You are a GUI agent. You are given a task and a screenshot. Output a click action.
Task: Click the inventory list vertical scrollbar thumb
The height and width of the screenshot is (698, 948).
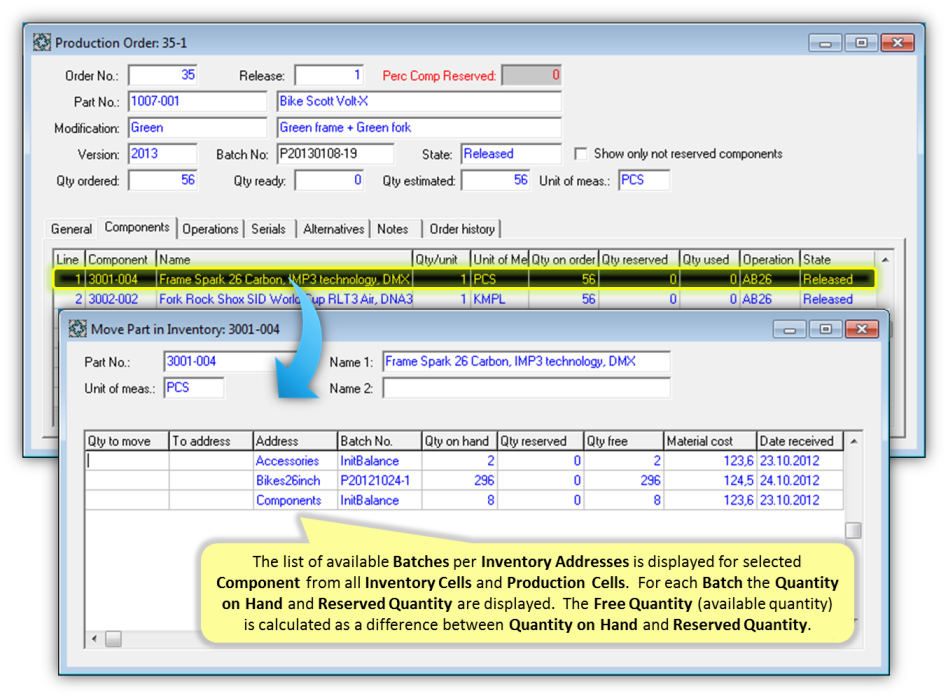click(x=853, y=530)
